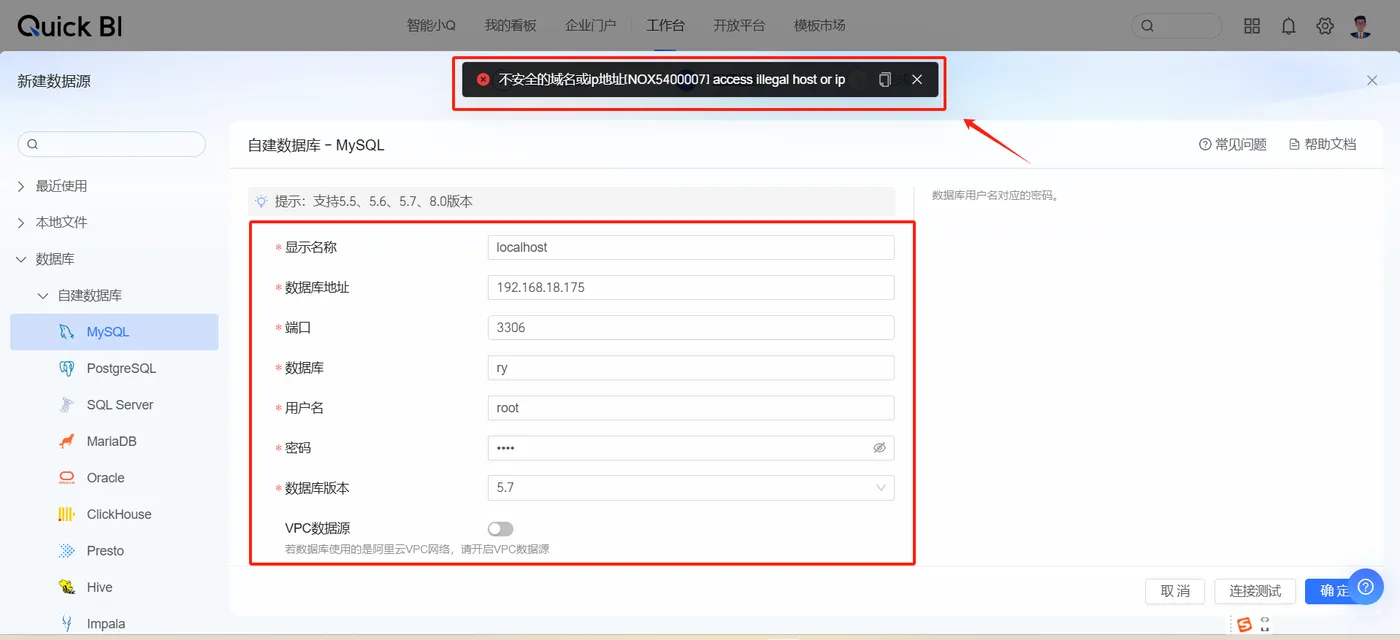Image resolution: width=1400 pixels, height=640 pixels.
Task: Click the 用户名 input field
Action: [691, 408]
